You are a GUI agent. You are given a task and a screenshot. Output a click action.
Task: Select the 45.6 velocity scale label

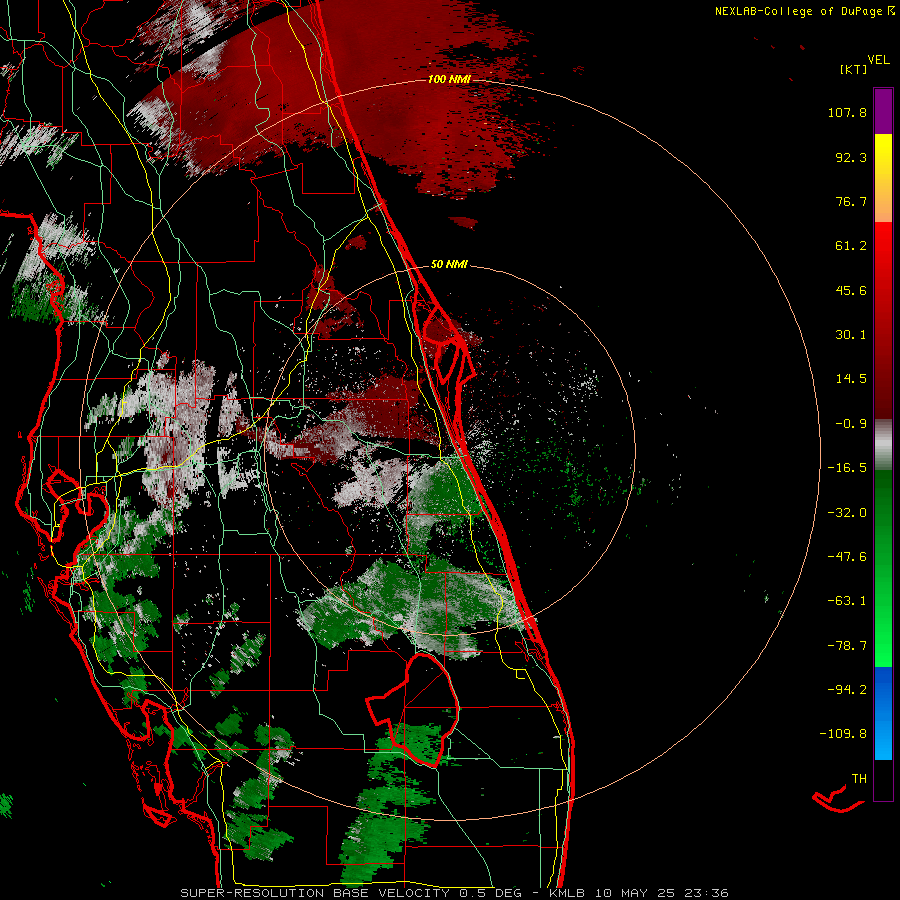[x=851, y=290]
